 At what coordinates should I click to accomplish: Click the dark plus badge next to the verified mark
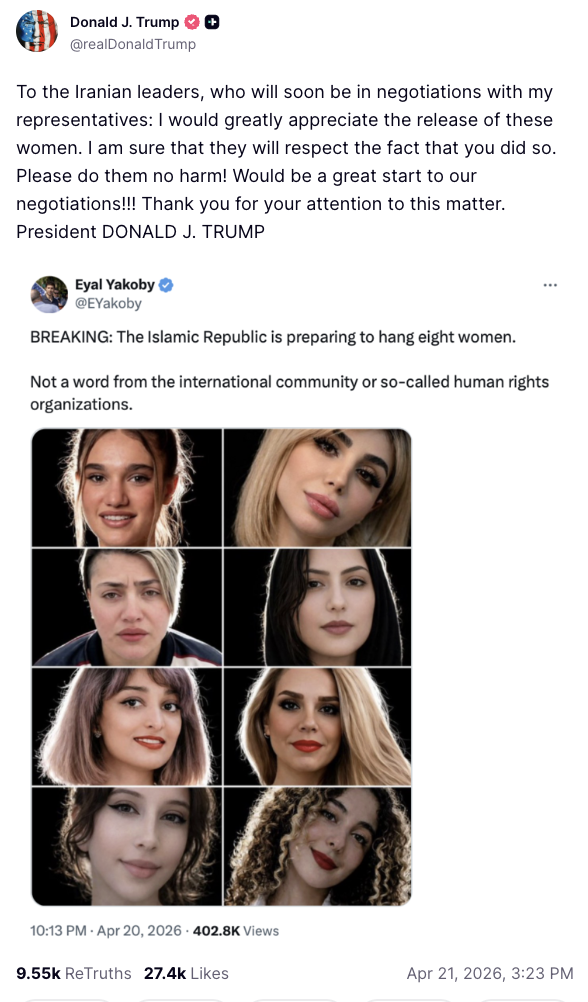click(212, 22)
